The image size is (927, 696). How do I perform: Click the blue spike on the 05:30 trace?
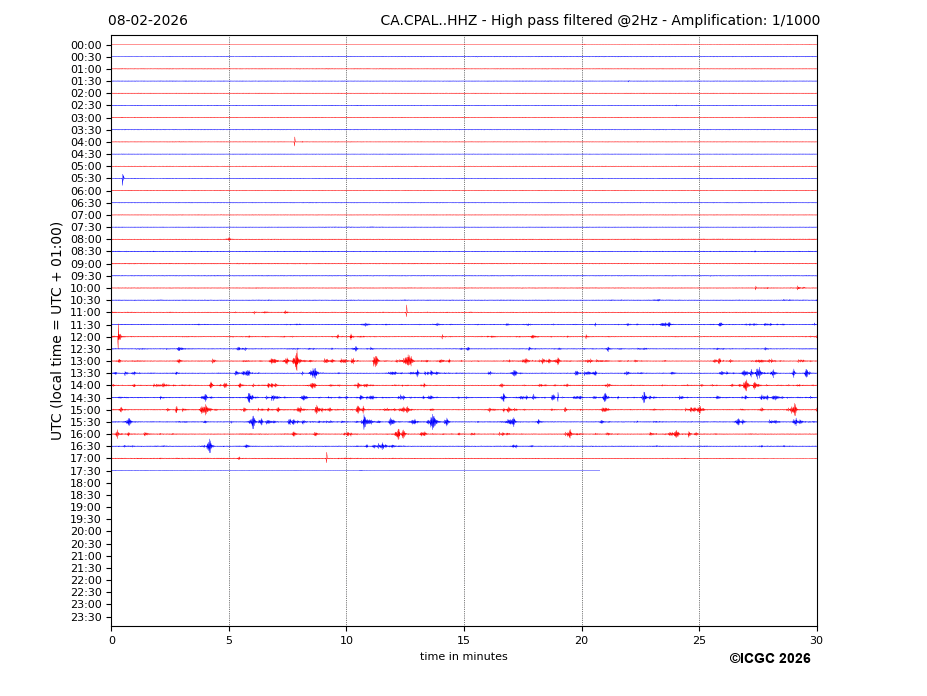(123, 179)
